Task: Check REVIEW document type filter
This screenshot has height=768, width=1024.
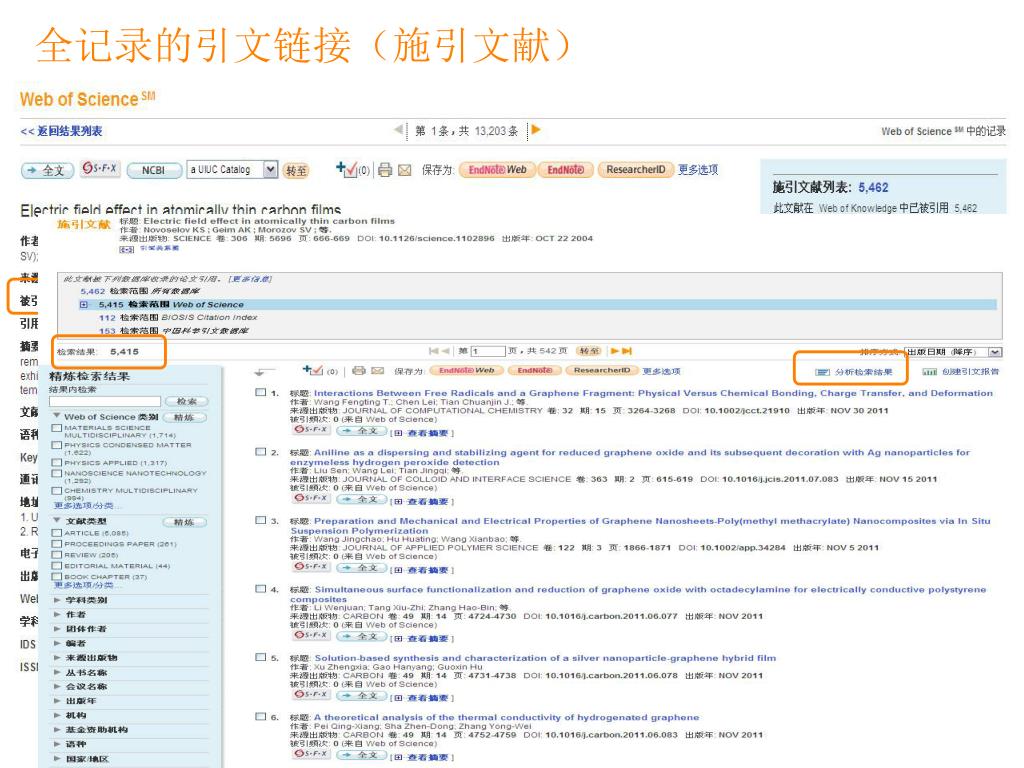Action: (x=57, y=555)
